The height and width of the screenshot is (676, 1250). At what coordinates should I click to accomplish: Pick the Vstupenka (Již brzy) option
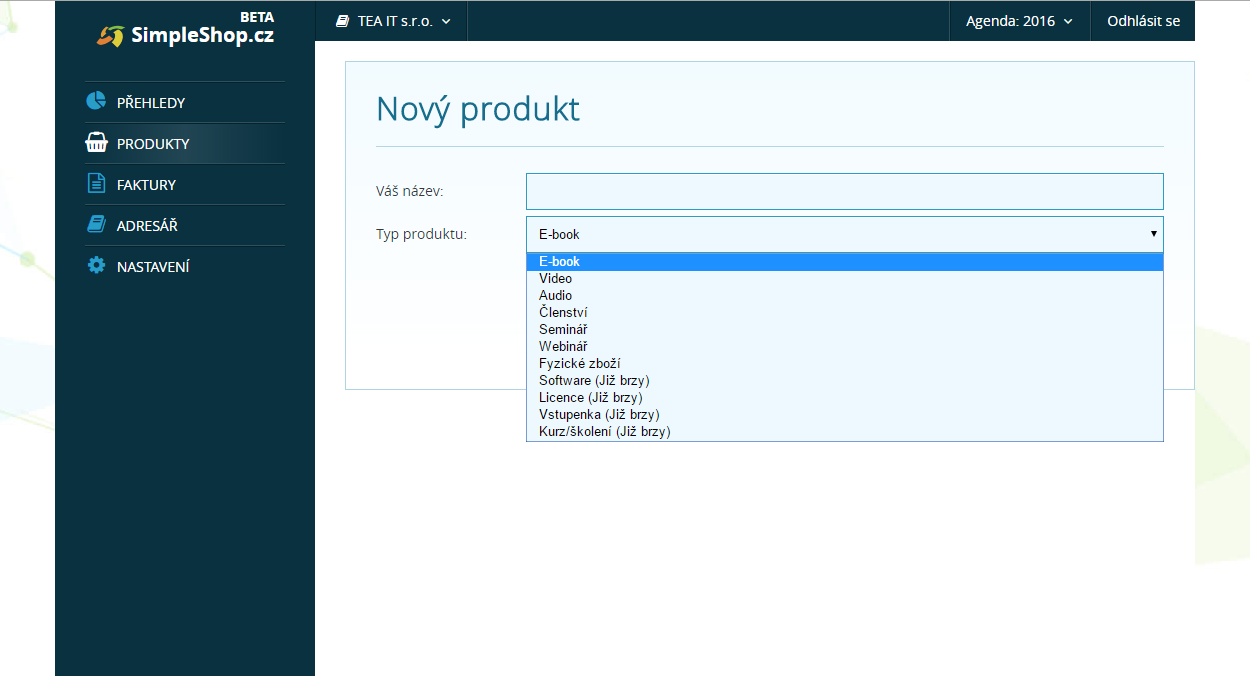845,414
